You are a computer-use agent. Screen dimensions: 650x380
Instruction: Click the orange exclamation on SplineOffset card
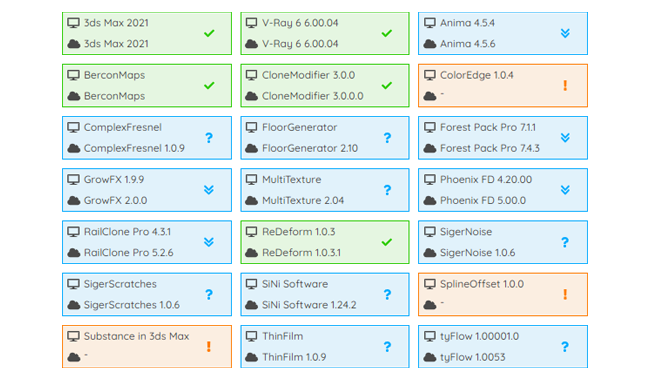[x=565, y=294]
